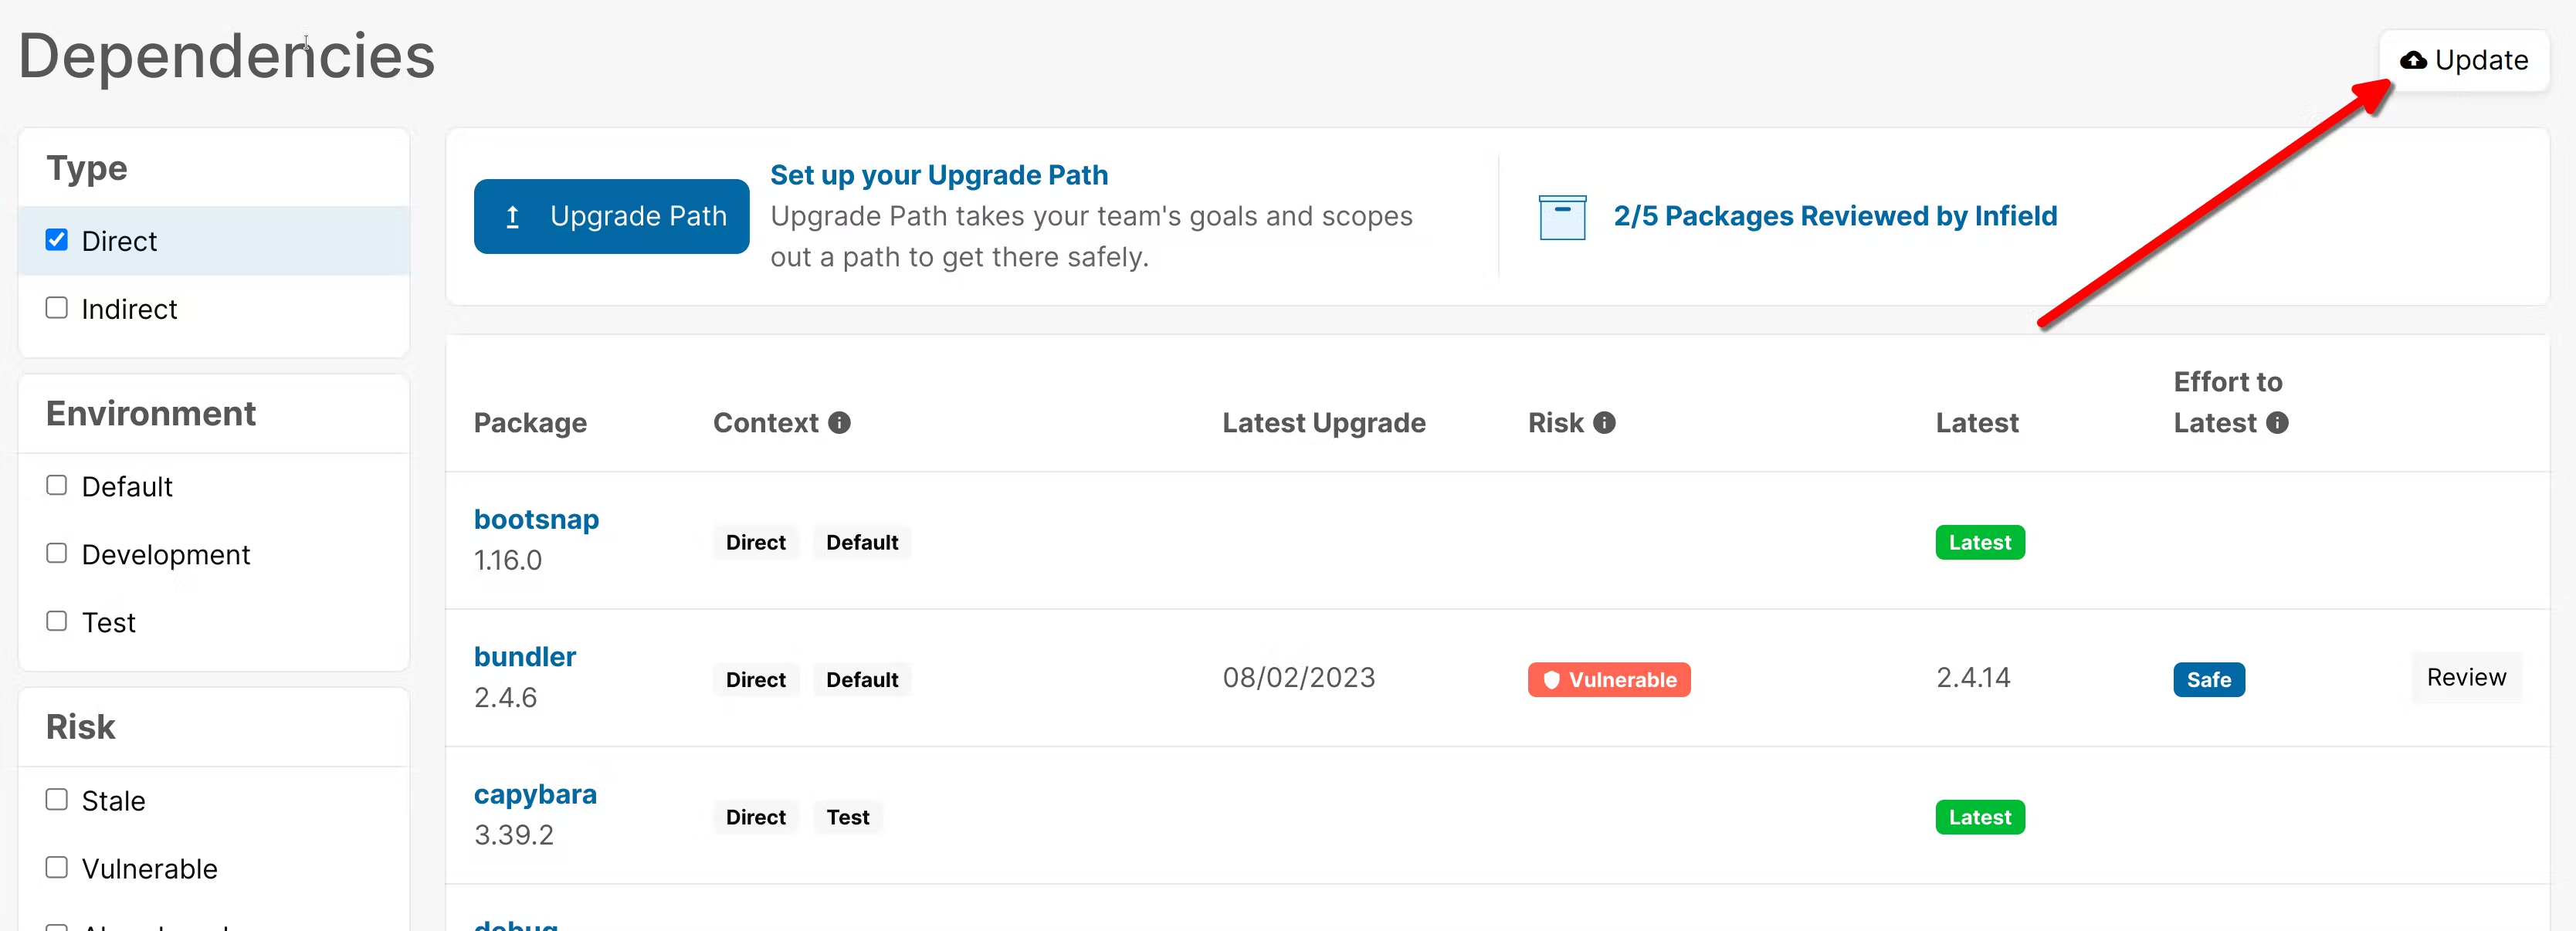
Task: Uncheck the Direct type checkbox
Action: 57,240
